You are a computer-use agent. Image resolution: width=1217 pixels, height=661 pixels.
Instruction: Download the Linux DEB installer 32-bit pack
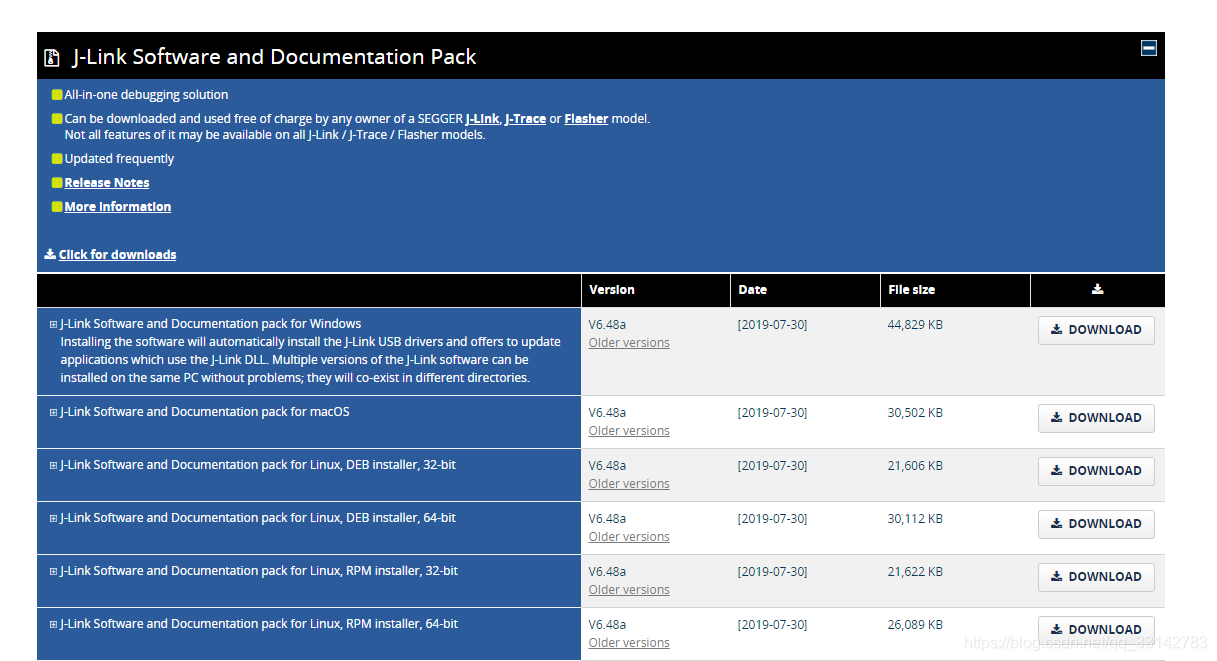click(1096, 471)
